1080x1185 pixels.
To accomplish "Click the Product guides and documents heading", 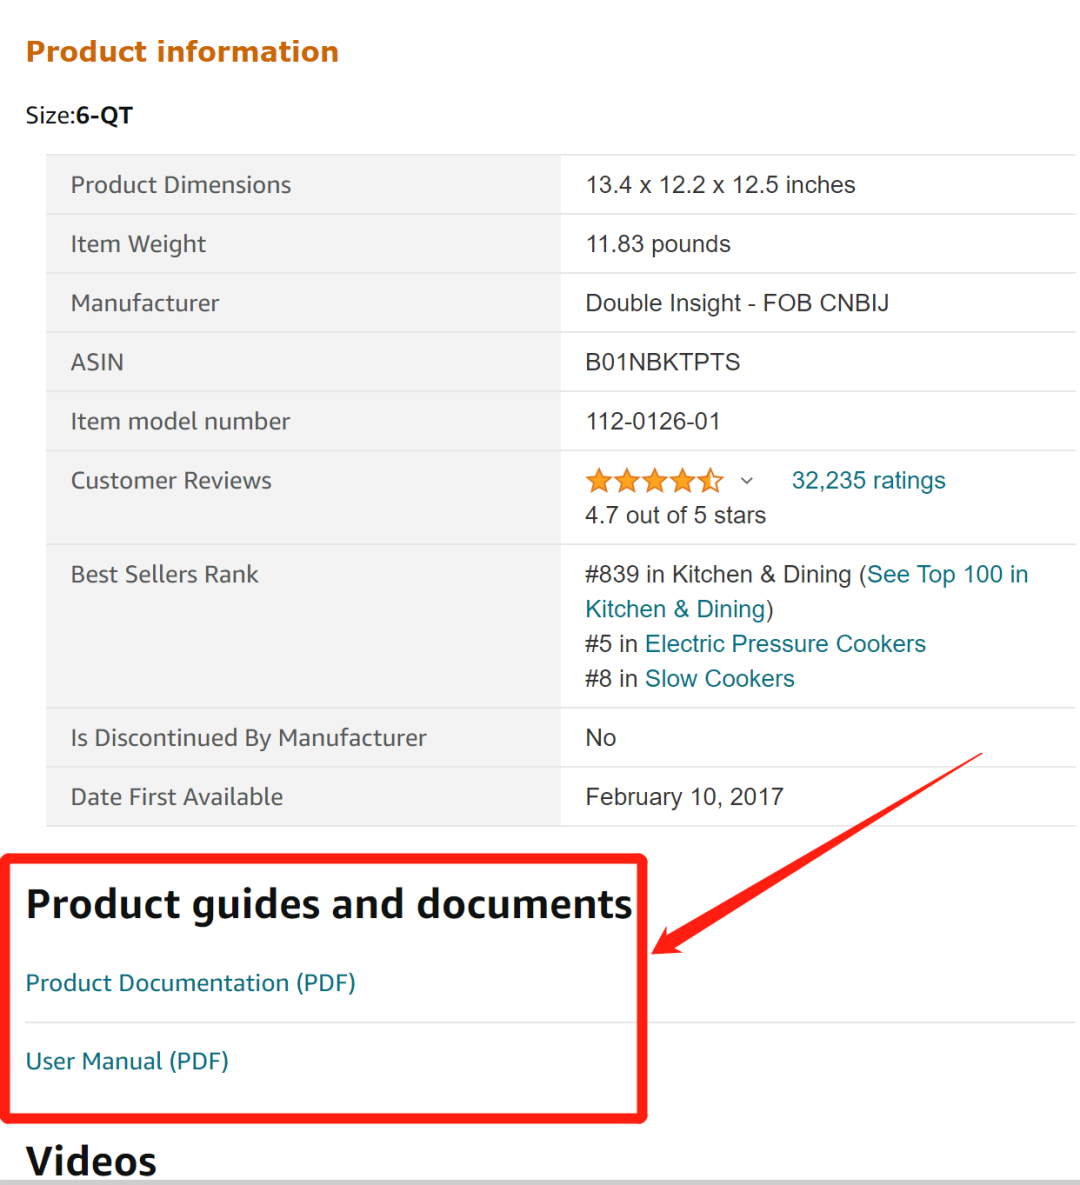I will tap(329, 904).
